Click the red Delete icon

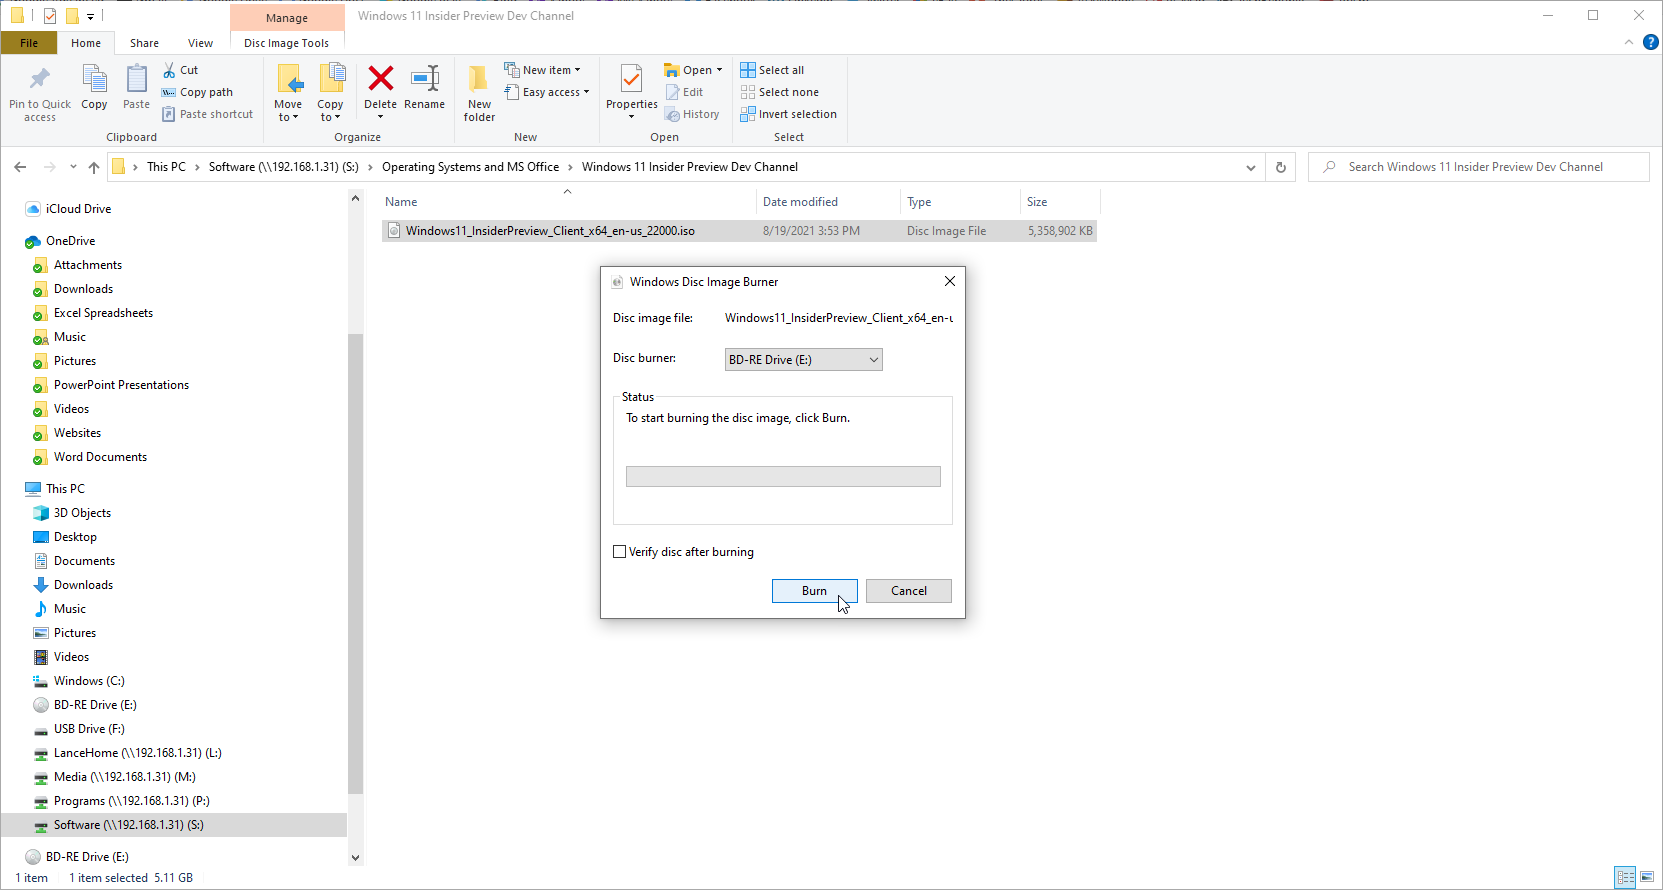pyautogui.click(x=380, y=78)
